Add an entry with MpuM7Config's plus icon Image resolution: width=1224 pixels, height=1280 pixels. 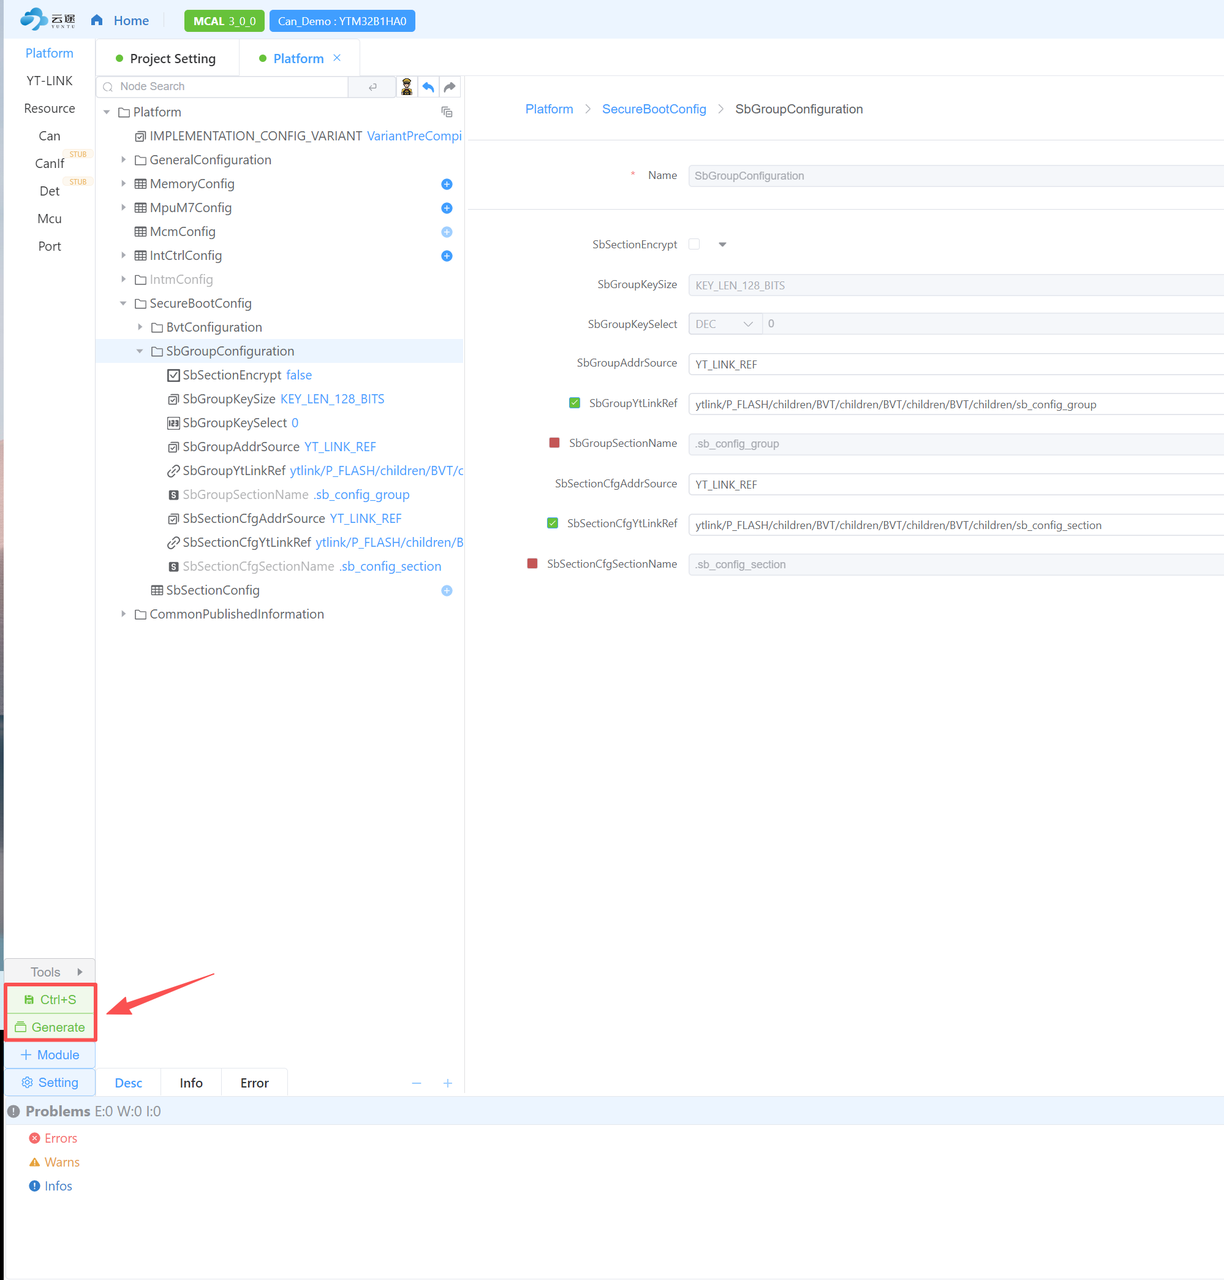click(x=447, y=208)
